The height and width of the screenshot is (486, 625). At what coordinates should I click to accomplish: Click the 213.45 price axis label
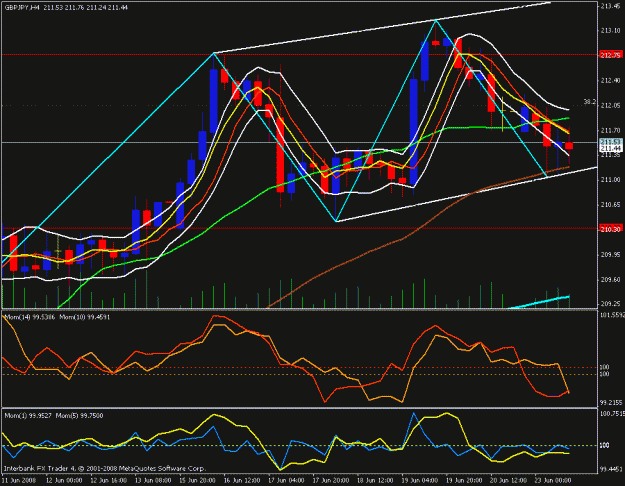coord(610,6)
